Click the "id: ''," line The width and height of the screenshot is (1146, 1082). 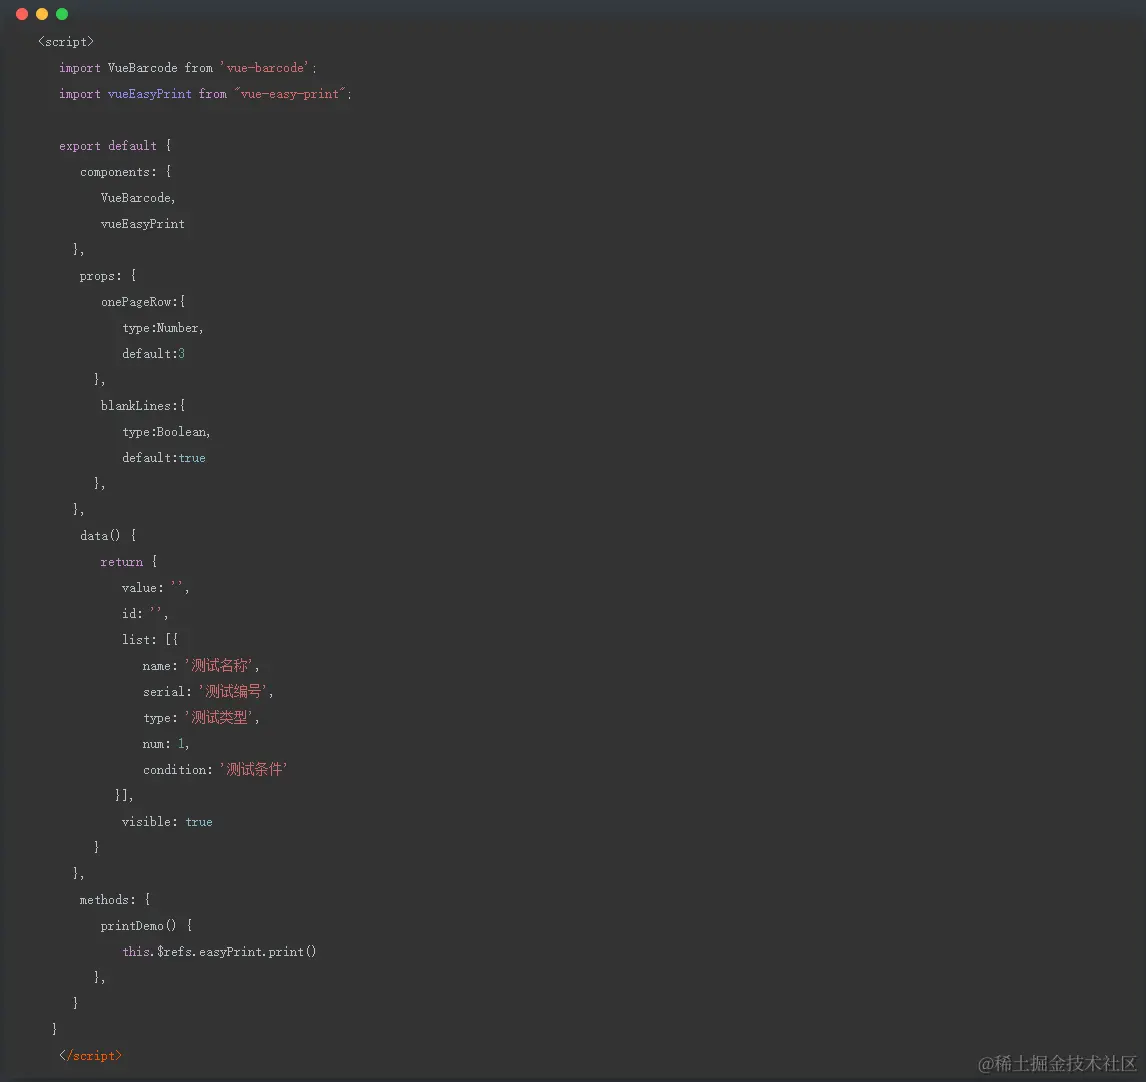pos(145,613)
